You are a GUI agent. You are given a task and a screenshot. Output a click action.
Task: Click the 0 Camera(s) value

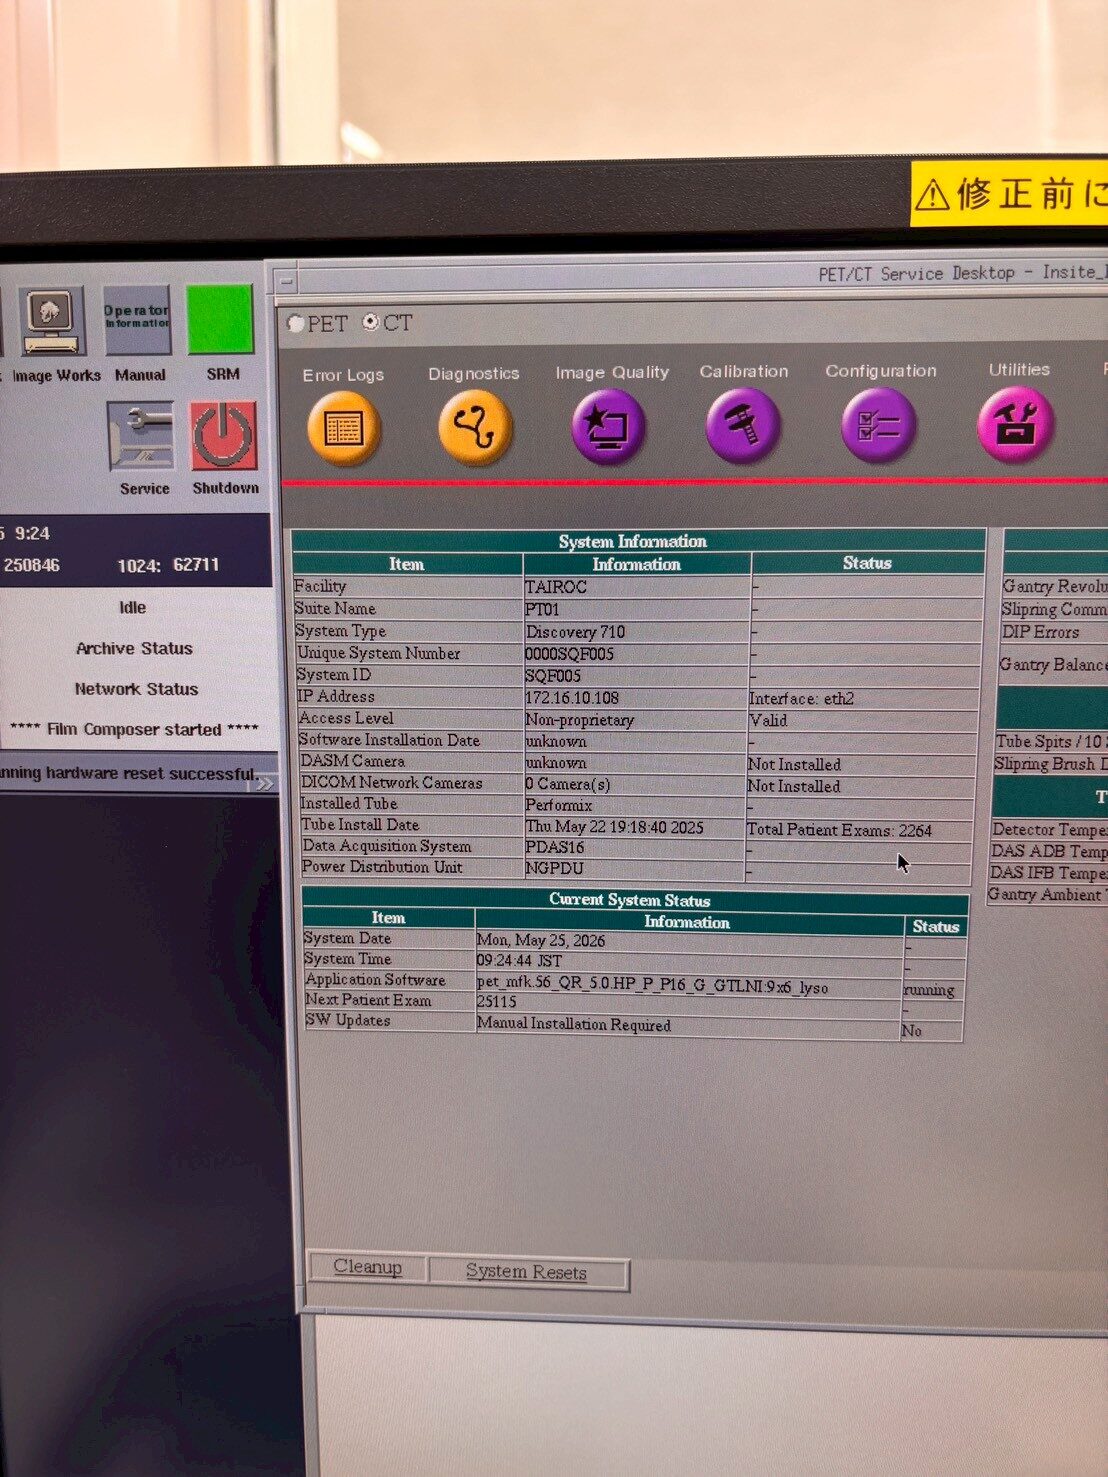click(x=567, y=784)
